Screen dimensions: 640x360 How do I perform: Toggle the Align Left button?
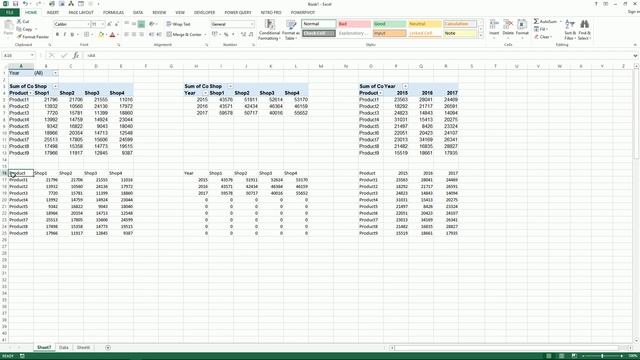click(x=127, y=35)
